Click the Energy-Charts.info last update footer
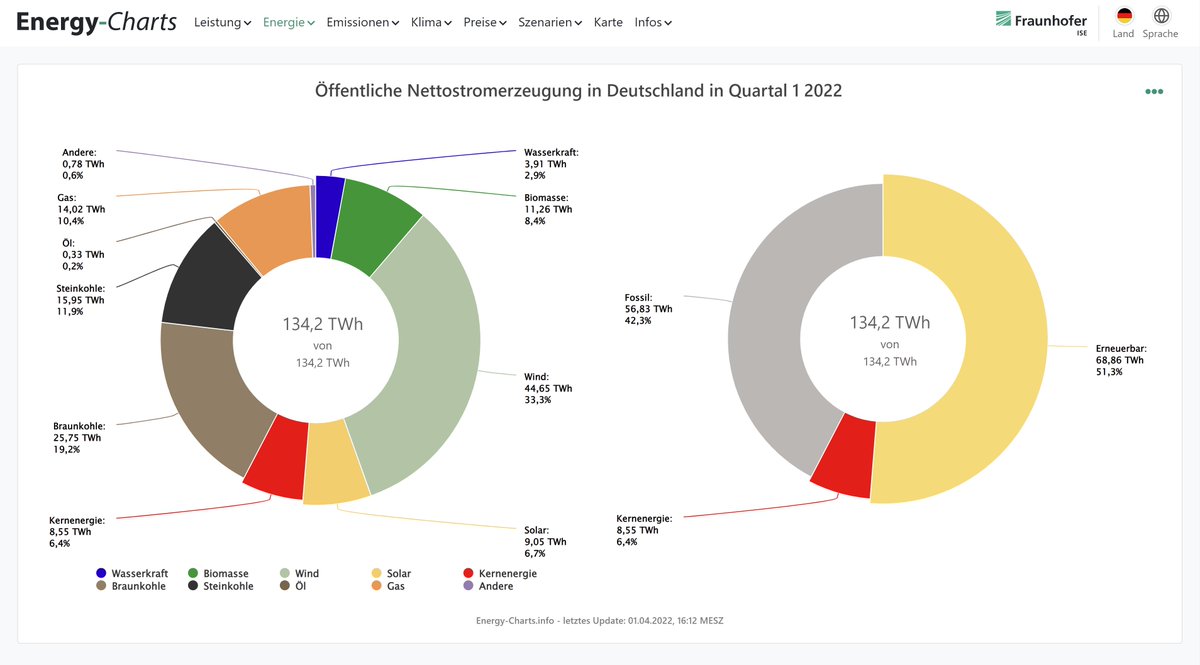Screen dimensions: 1200x665 (600, 620)
